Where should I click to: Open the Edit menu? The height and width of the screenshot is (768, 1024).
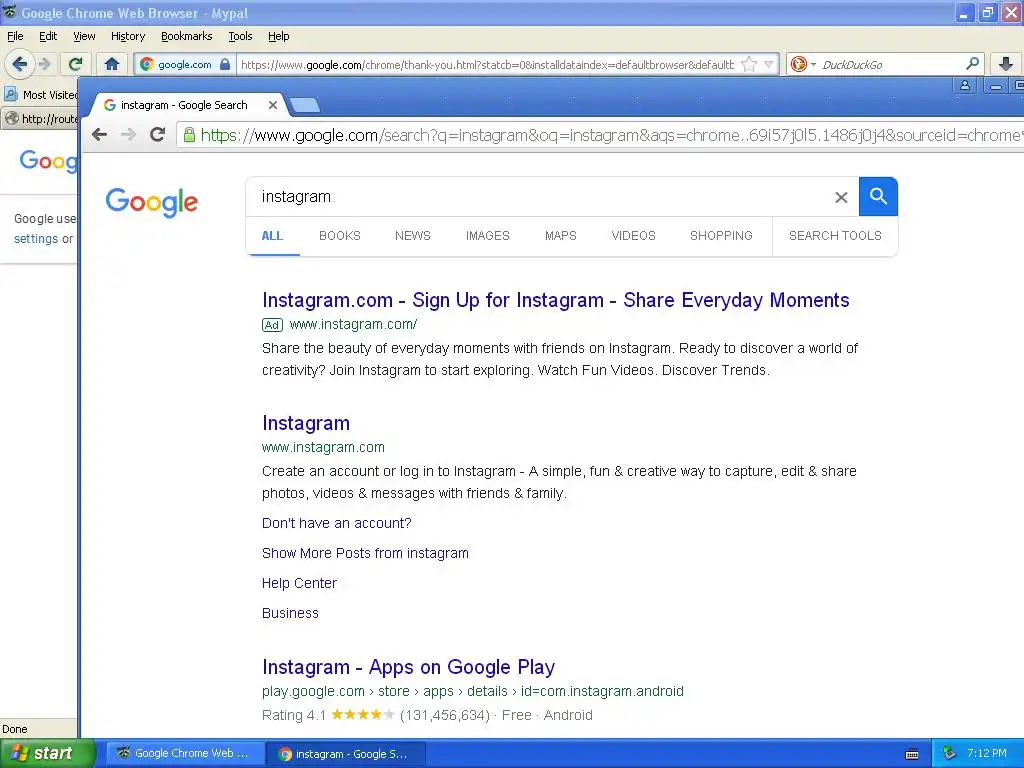click(48, 36)
